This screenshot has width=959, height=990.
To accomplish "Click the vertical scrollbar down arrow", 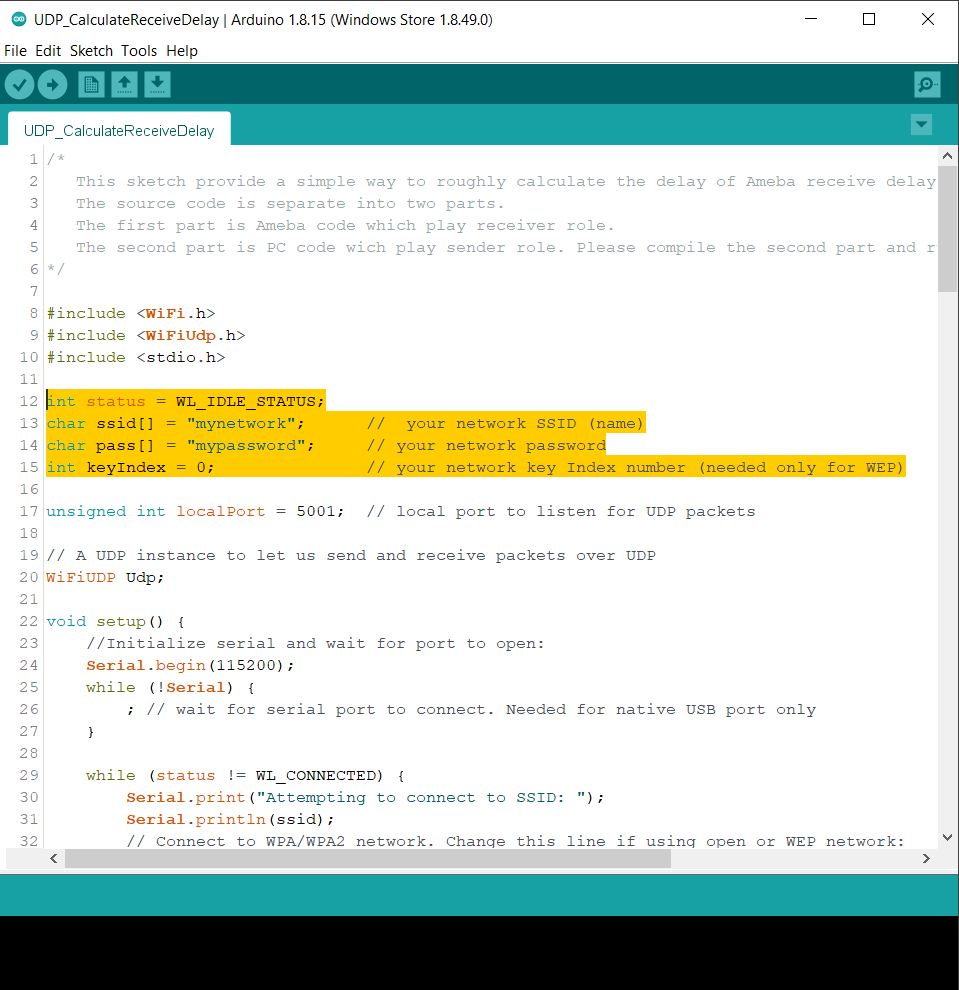I will pos(947,838).
